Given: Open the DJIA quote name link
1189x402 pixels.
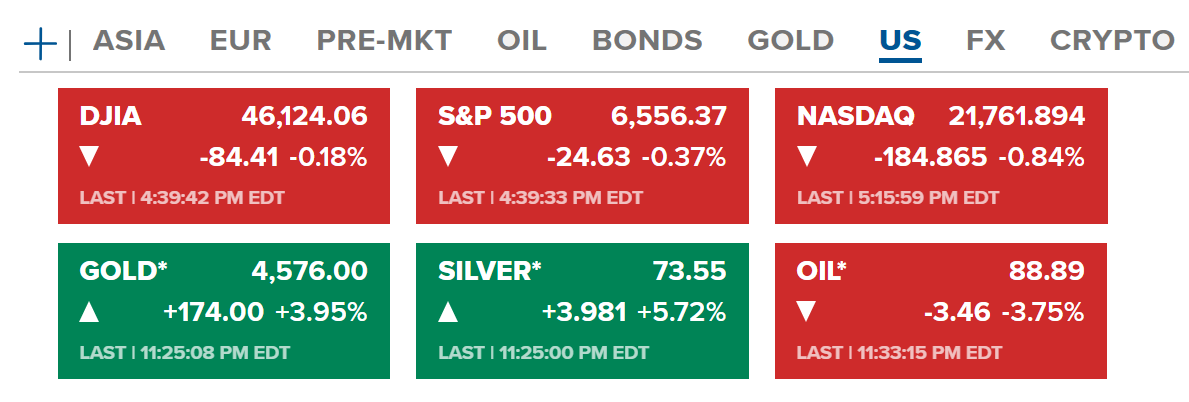Looking at the screenshot, I should tap(111, 116).
